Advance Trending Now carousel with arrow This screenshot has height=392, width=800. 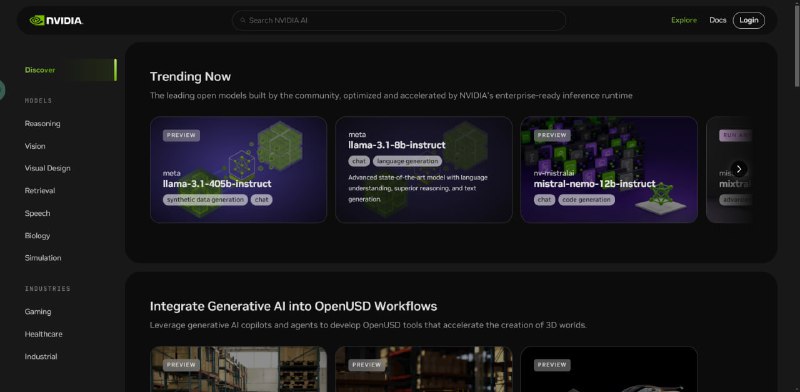pyautogui.click(x=739, y=169)
